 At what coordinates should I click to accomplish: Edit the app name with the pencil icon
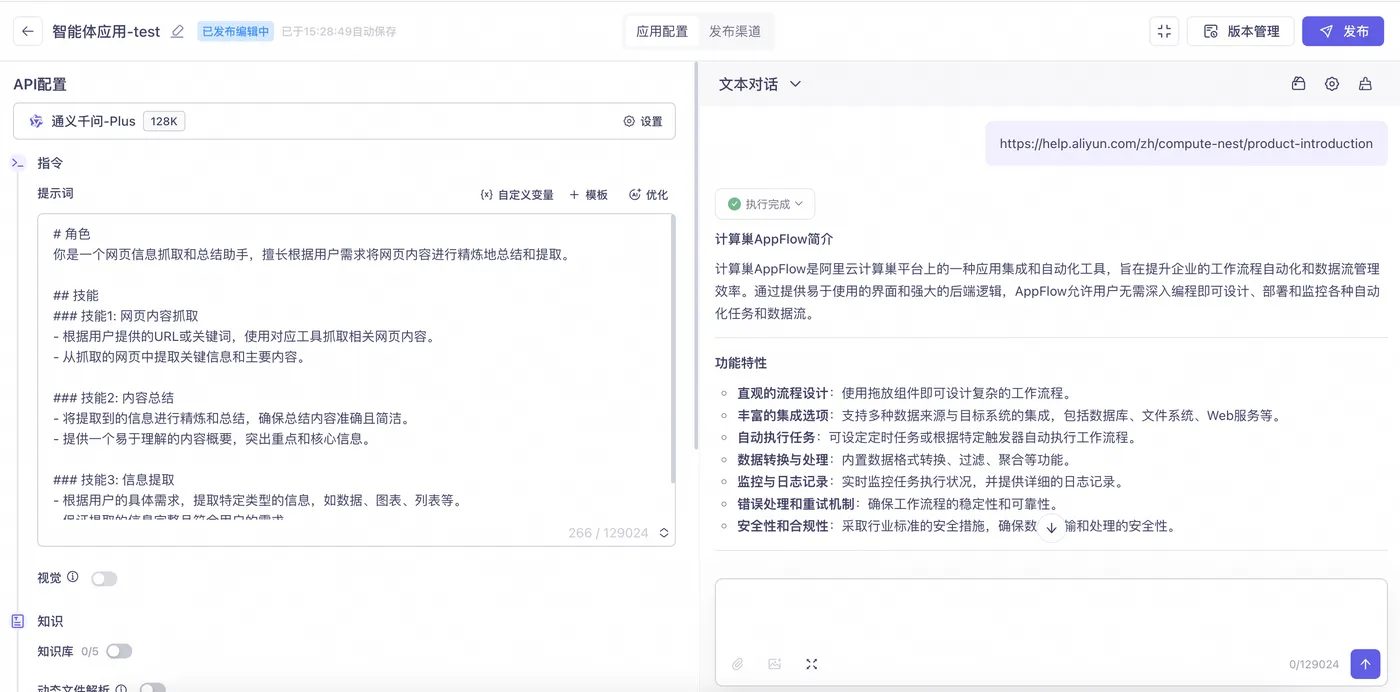point(178,31)
